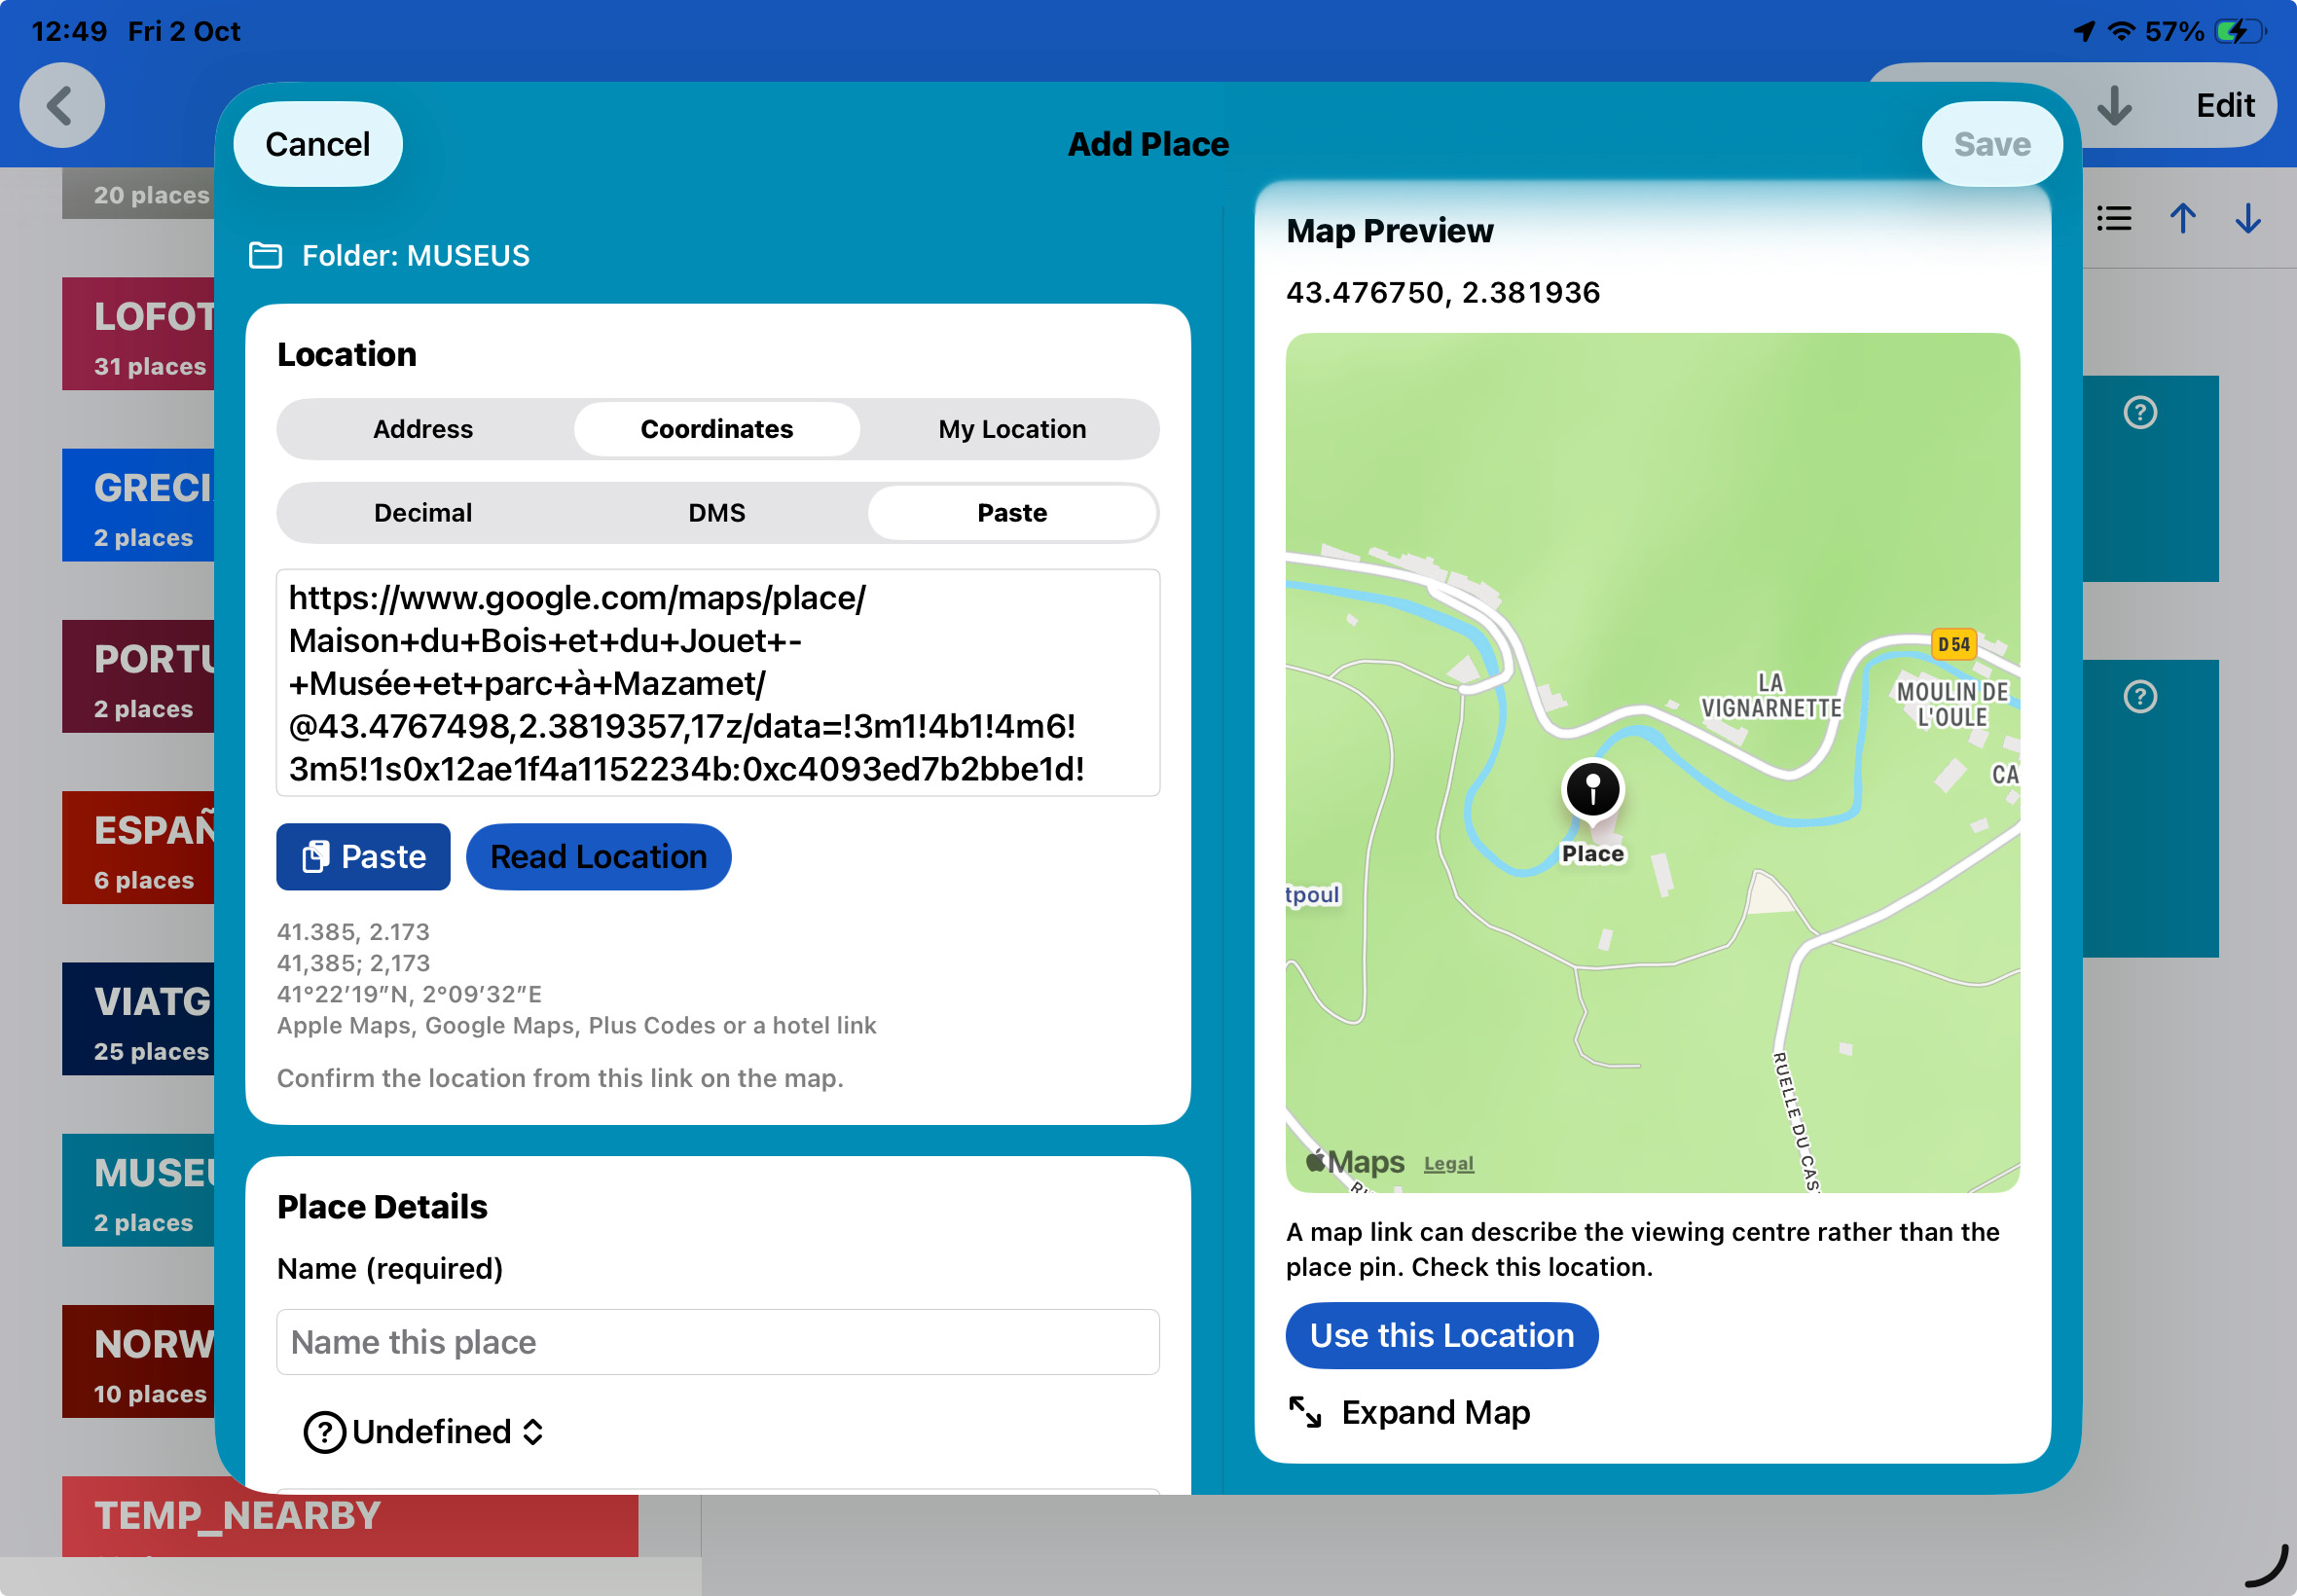Open the GRECI folder with 2 places
Screen dimensions: 2297x1596
[x=138, y=505]
